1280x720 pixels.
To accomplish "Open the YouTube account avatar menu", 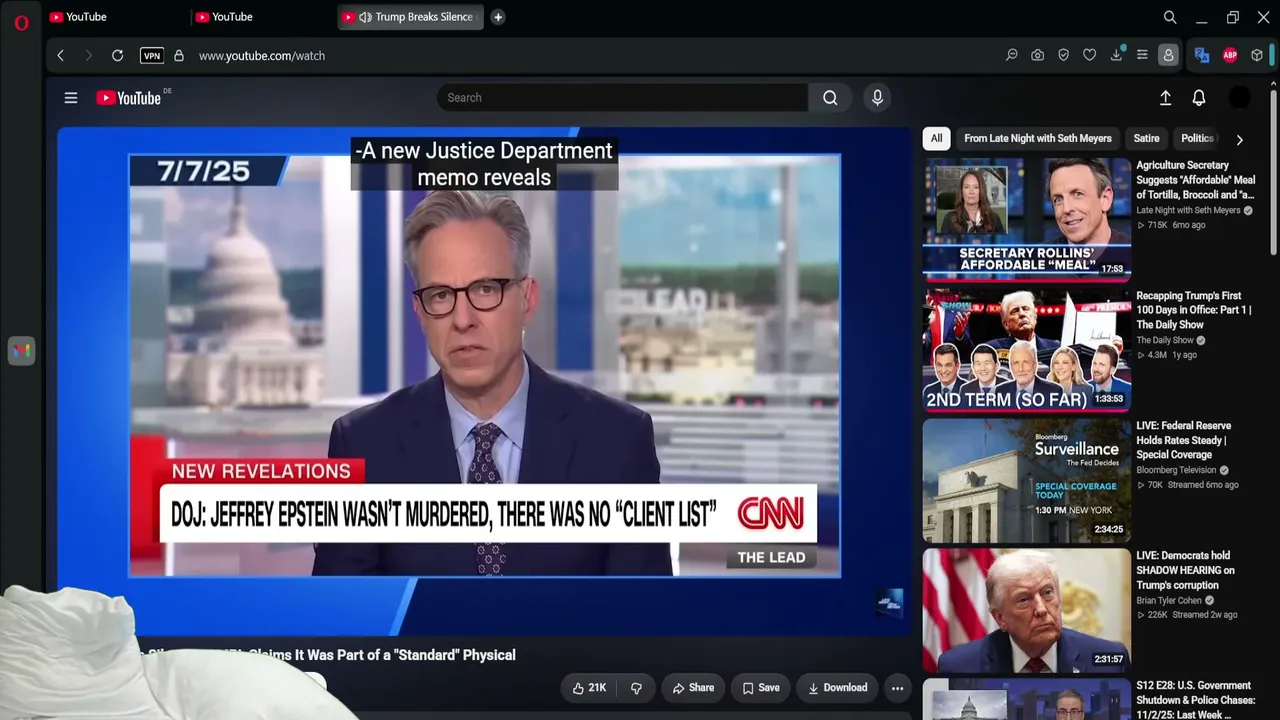I will (1239, 98).
